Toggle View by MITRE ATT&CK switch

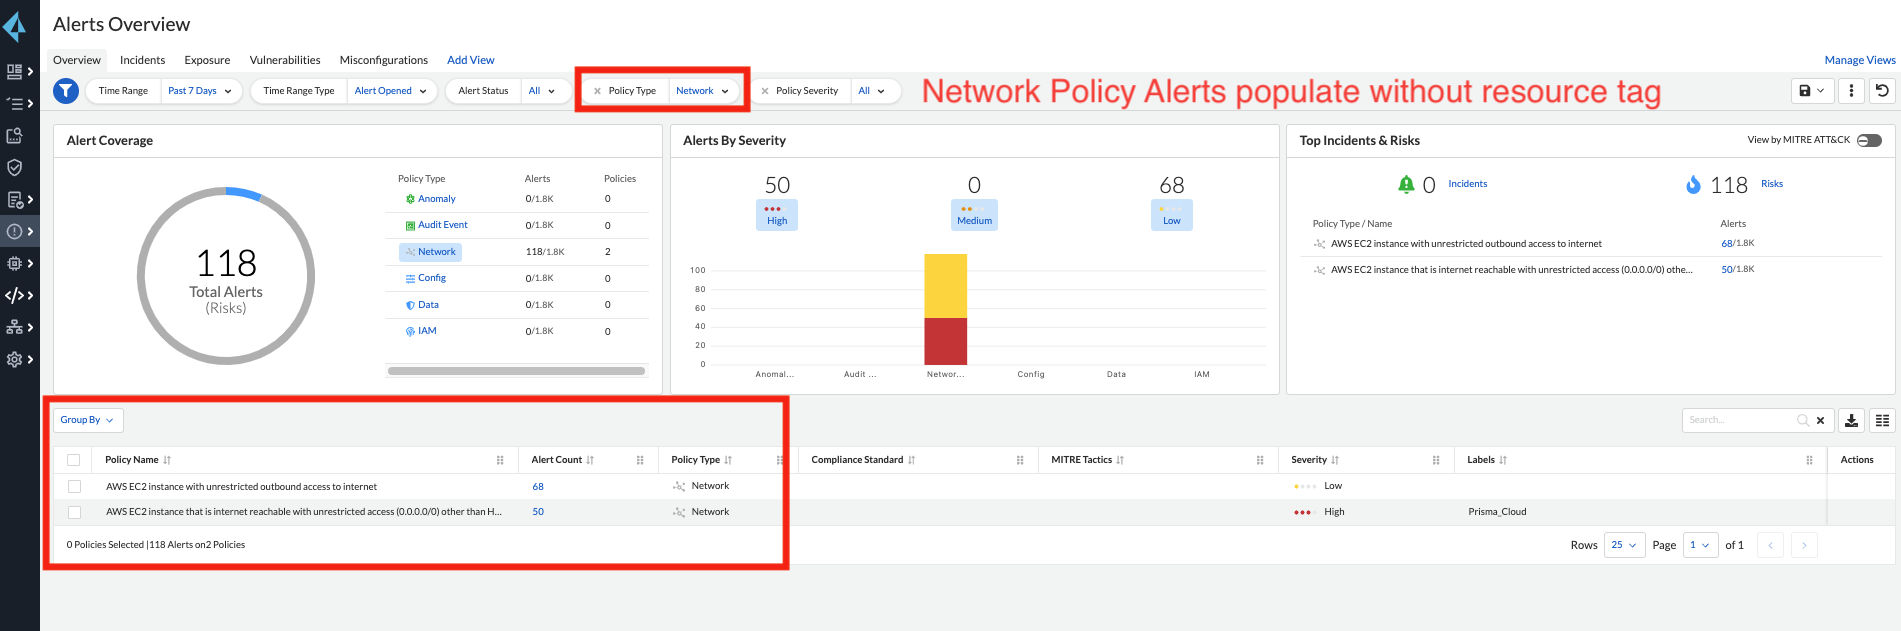(1869, 140)
